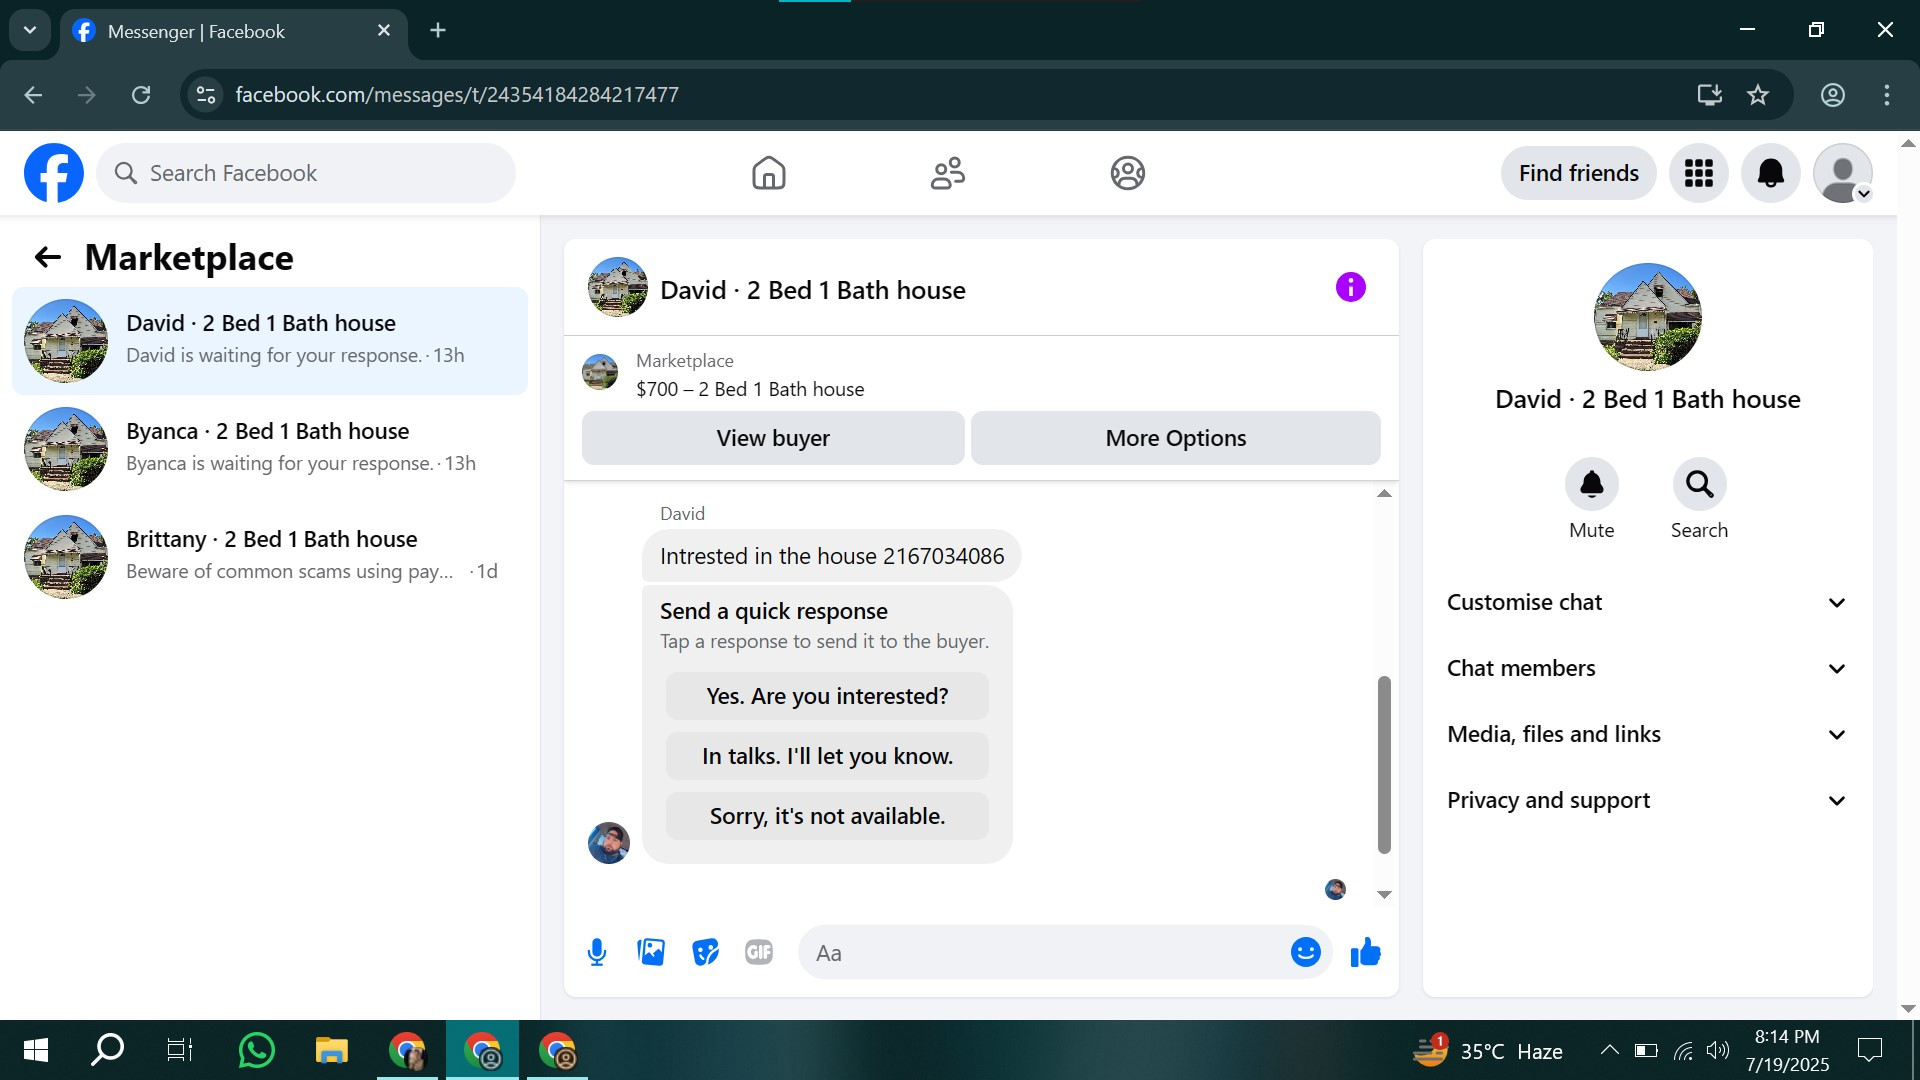
Task: Mute this conversation
Action: pyautogui.click(x=1591, y=485)
